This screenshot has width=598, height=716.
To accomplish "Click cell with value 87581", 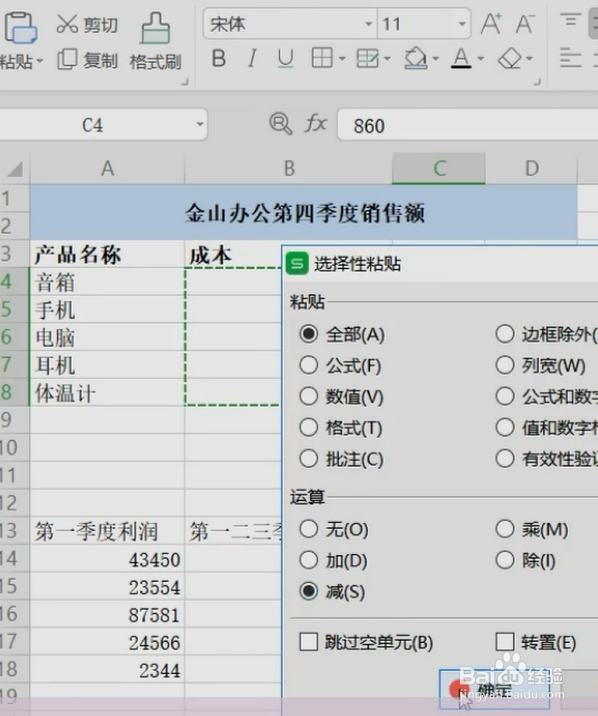I will pos(107,615).
